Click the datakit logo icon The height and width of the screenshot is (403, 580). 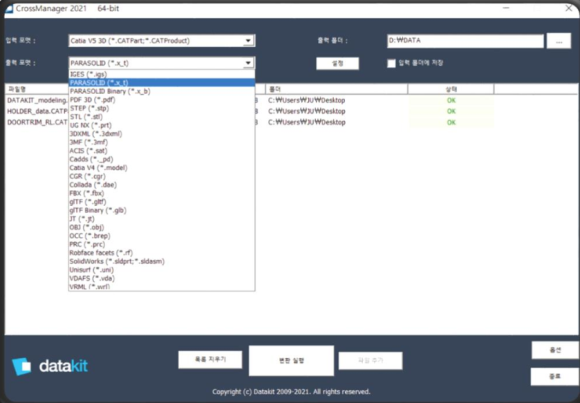(x=21, y=366)
